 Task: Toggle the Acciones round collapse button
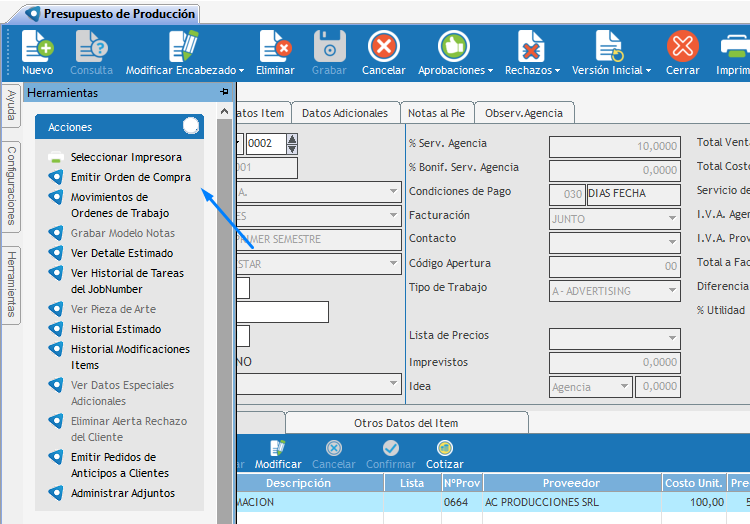click(x=191, y=126)
